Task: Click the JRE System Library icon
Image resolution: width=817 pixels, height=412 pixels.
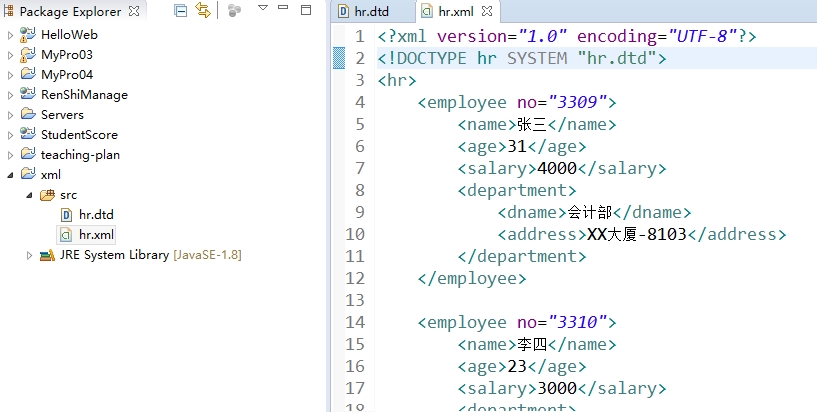Action: (47, 255)
